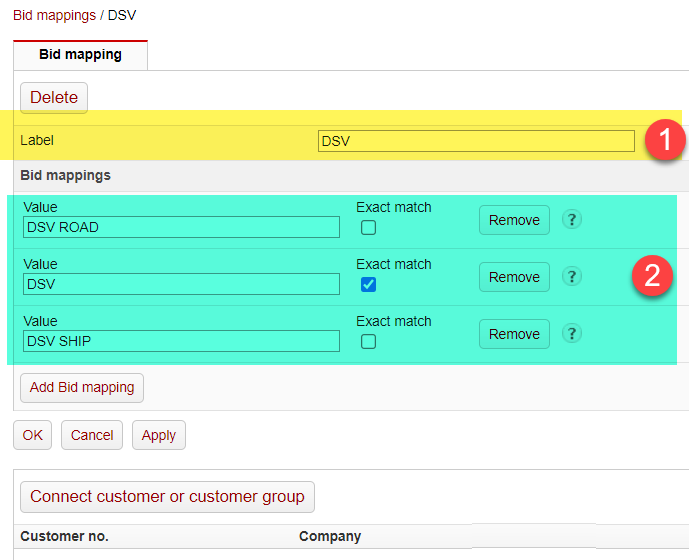Sort by Customer no. column header
Viewport: 689px width, 560px height.
64,536
